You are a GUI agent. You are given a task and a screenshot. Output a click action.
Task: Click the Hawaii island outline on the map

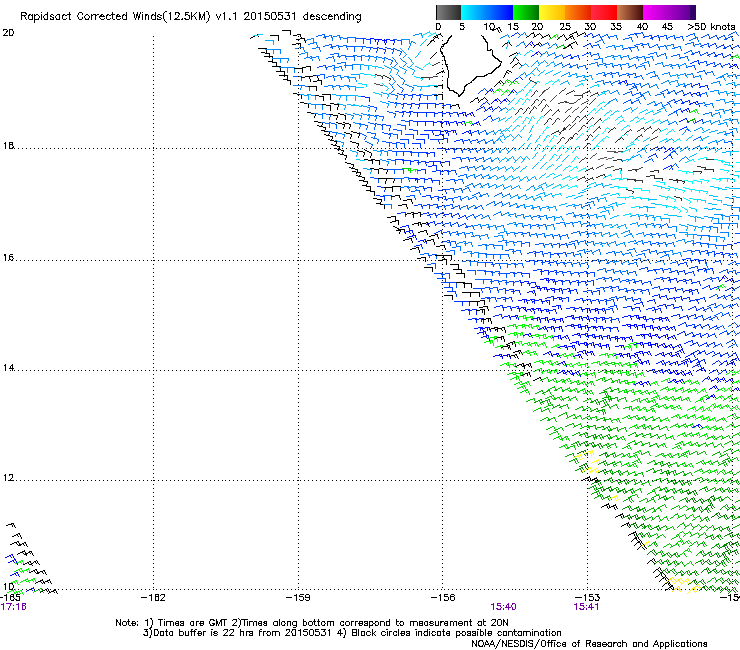tap(470, 64)
